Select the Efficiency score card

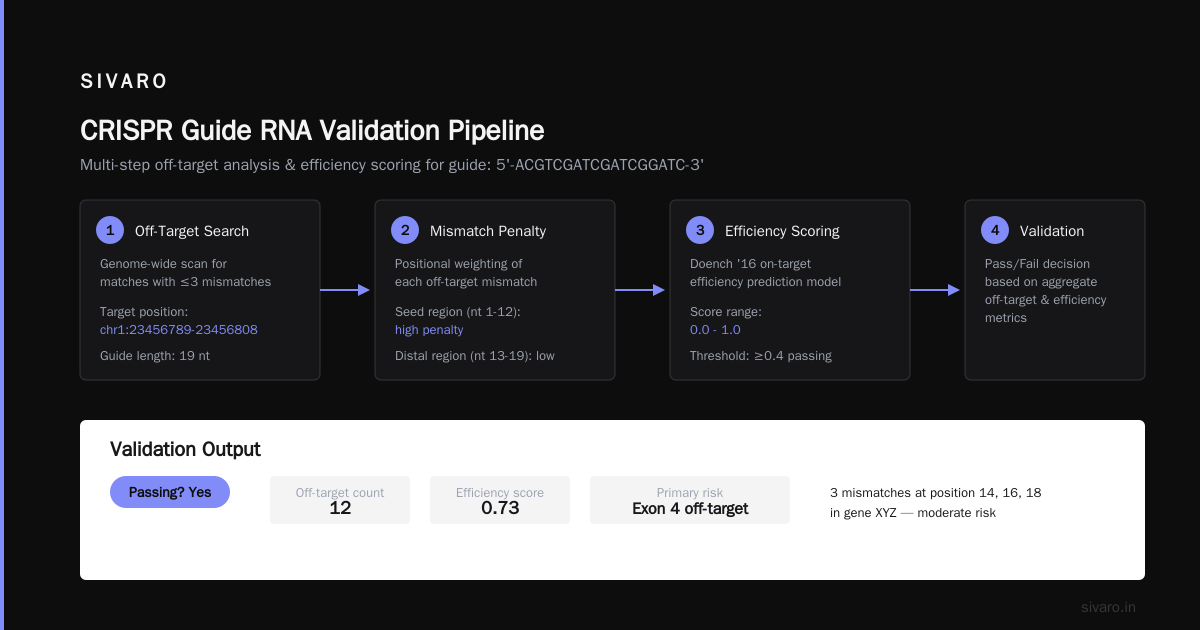click(x=500, y=500)
